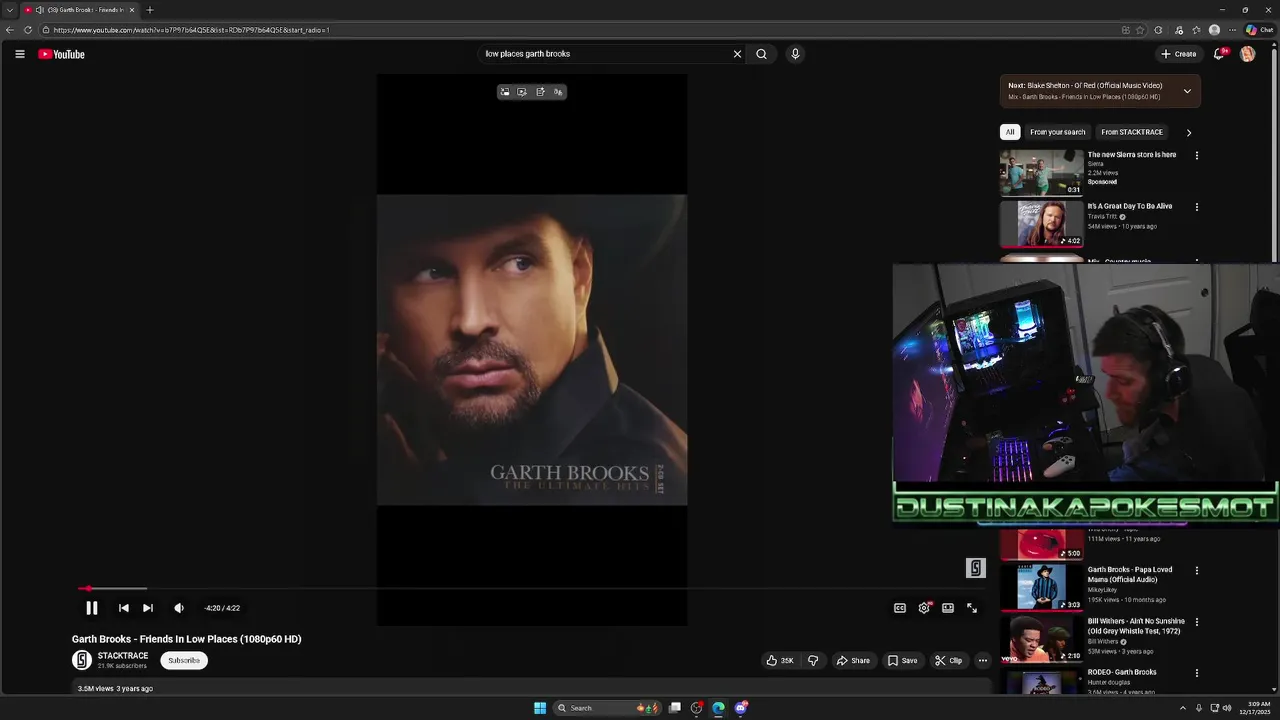1280x720 pixels.
Task: Open options for RODEO- Garth Brooks video
Action: pos(1197,673)
